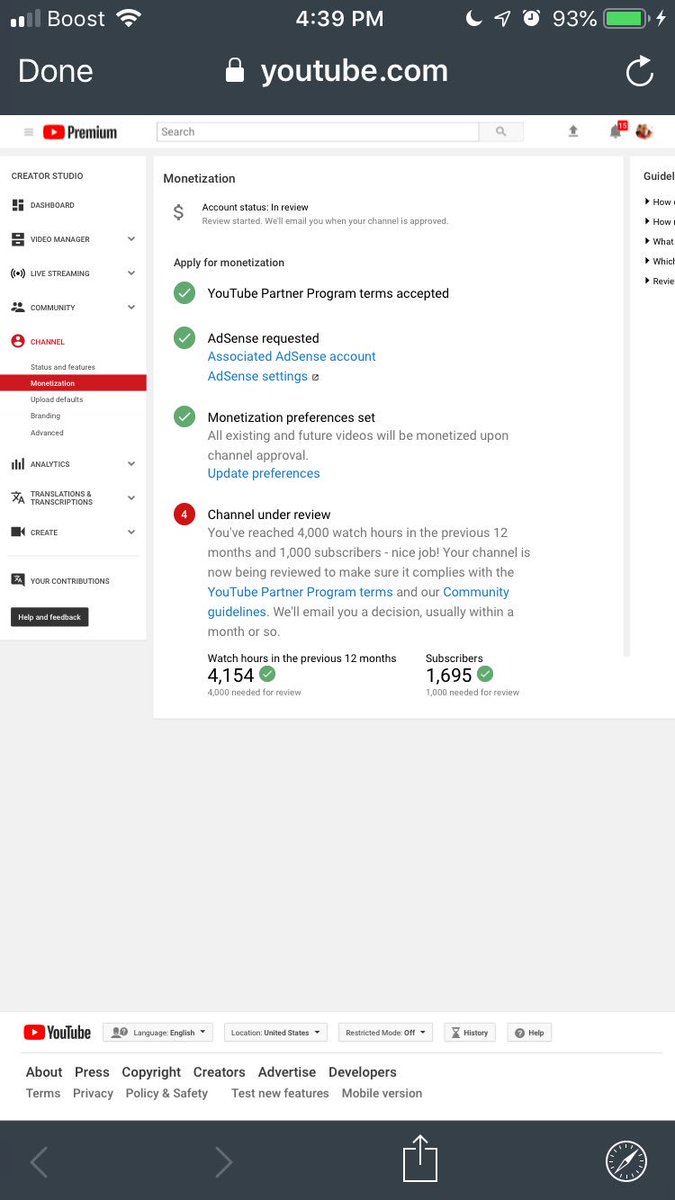Screen dimensions: 675x1200
Task: Expand the Translations & Transcriptions section
Action: [x=131, y=498]
